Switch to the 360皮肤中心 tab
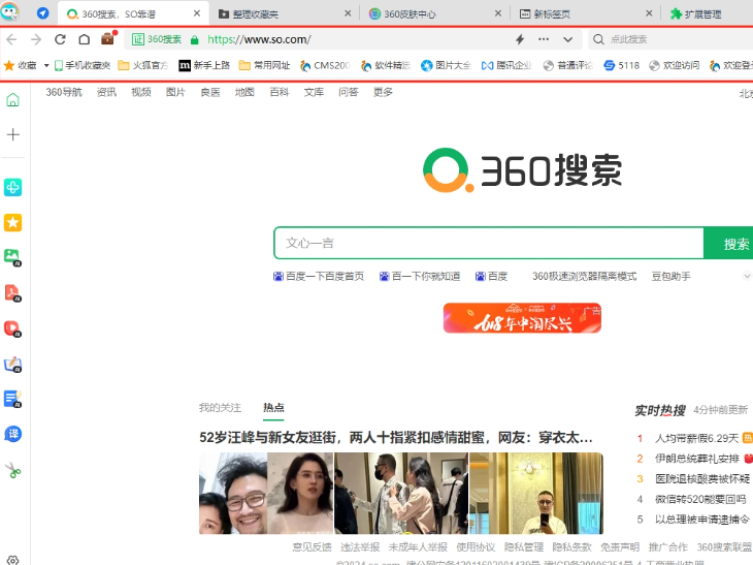 (x=435, y=14)
